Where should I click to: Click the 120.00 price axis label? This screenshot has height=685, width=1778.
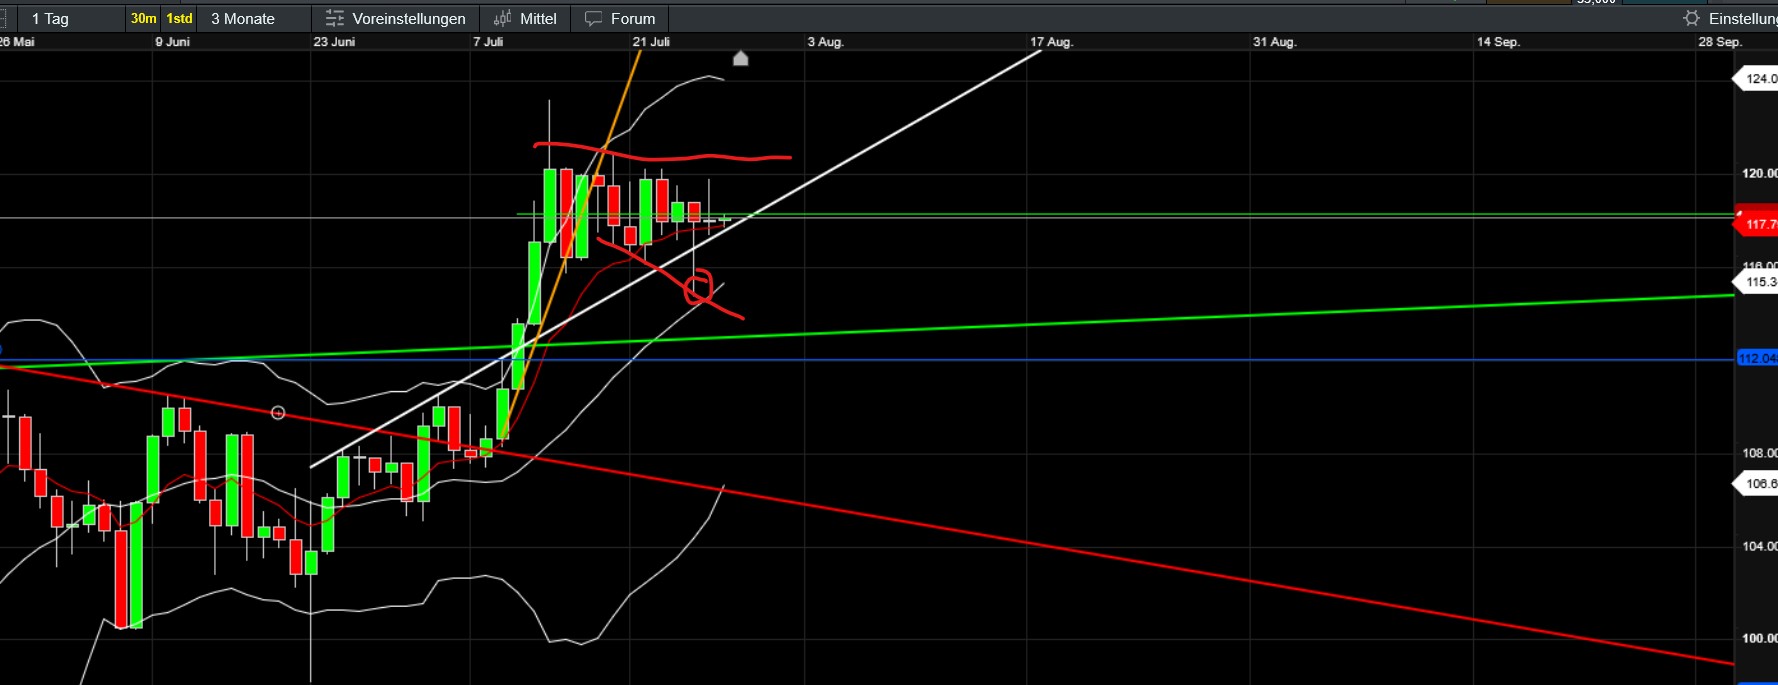click(1759, 174)
